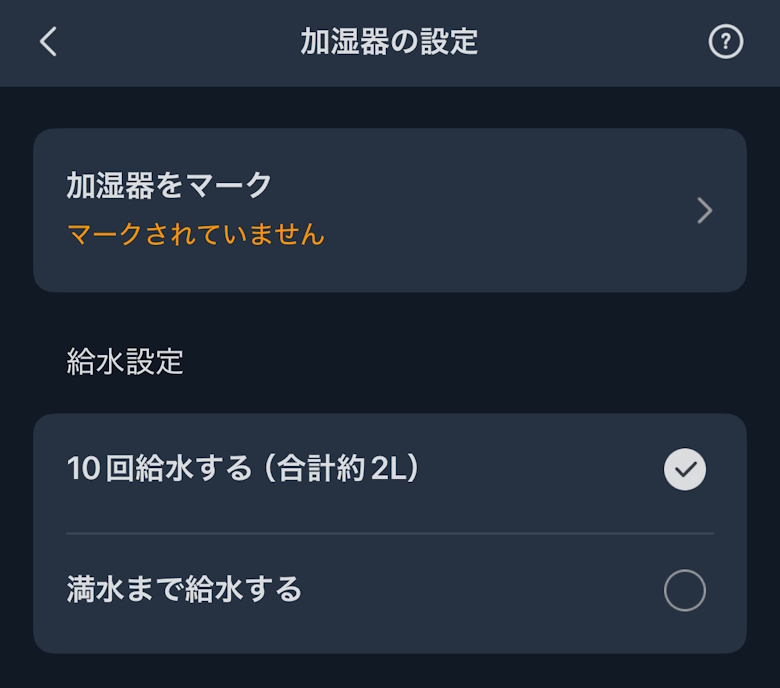Click the 合計約2L part of the first option
The image size is (780, 688).
(350, 469)
